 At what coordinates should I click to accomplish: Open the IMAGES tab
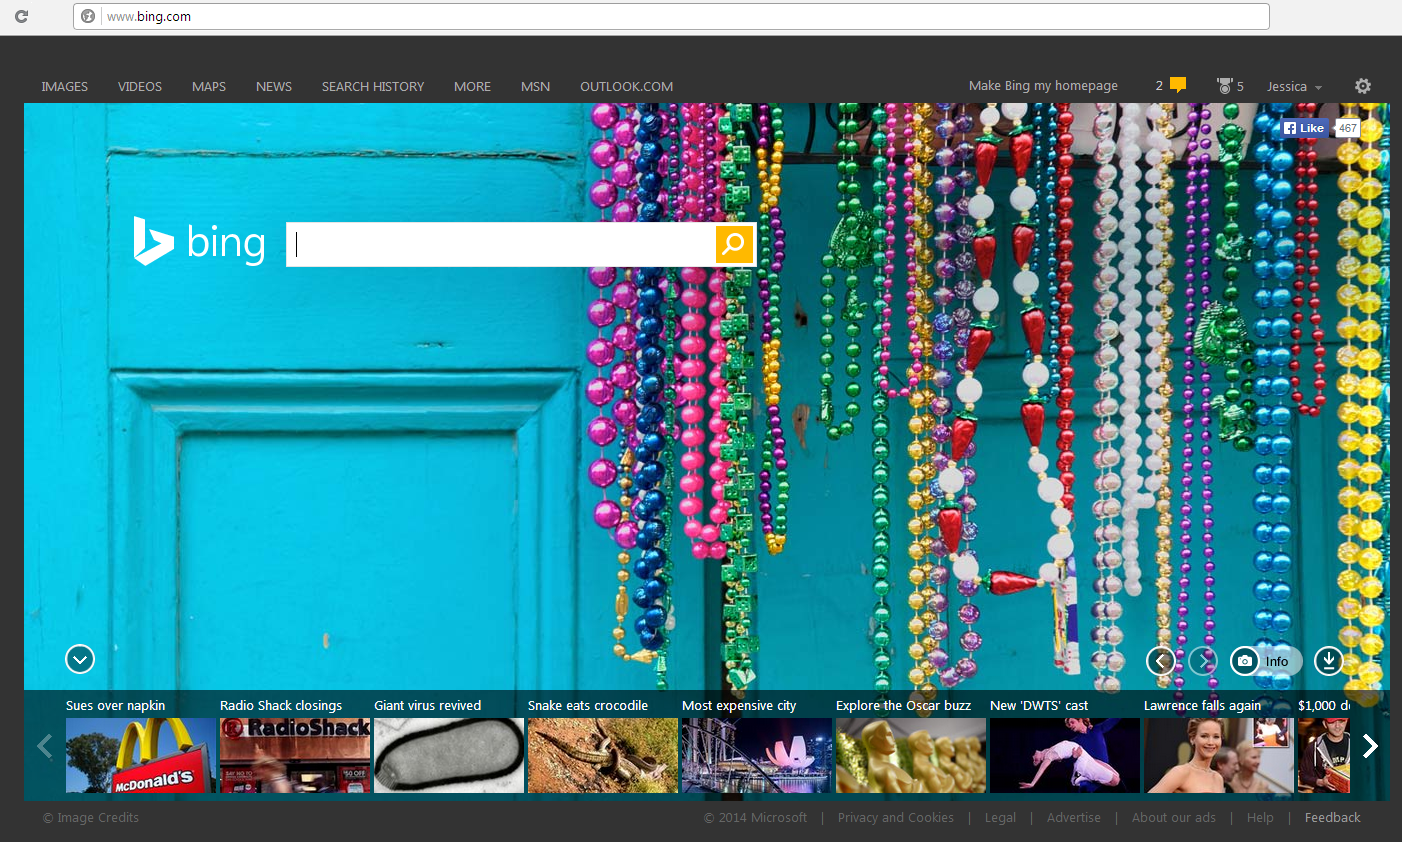click(x=65, y=87)
